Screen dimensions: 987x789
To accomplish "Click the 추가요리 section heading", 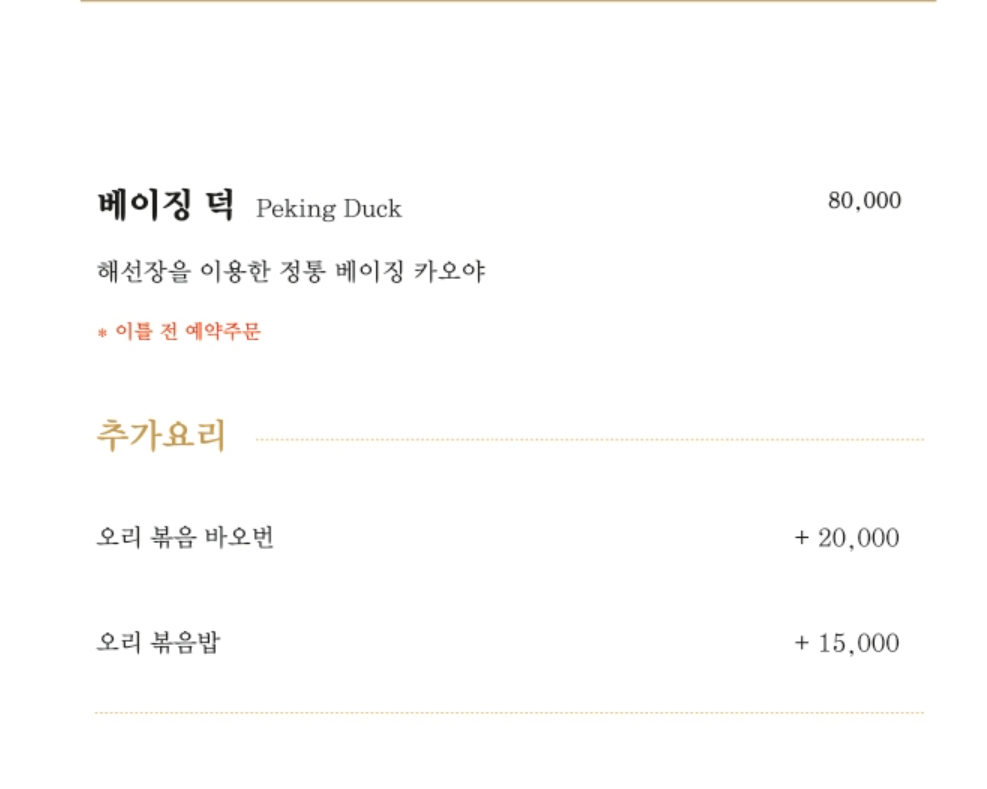I will click(x=161, y=436).
